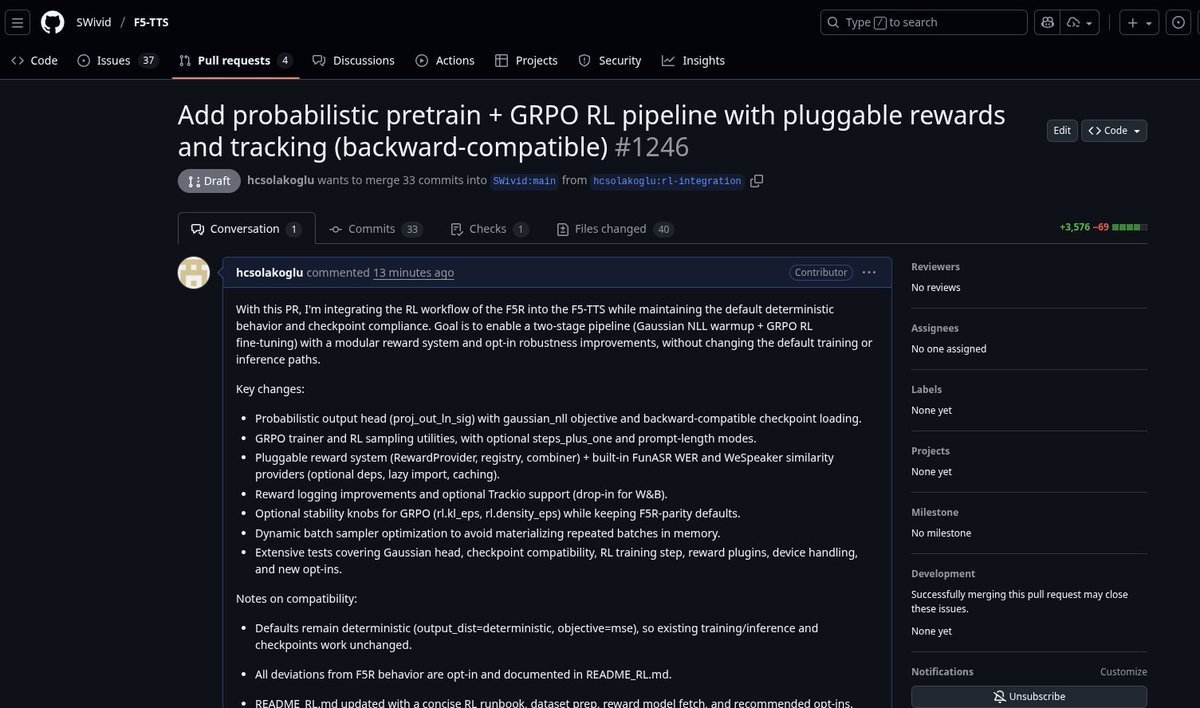Open the Issues tab
Image resolution: width=1200 pixels, height=708 pixels.
[118, 61]
